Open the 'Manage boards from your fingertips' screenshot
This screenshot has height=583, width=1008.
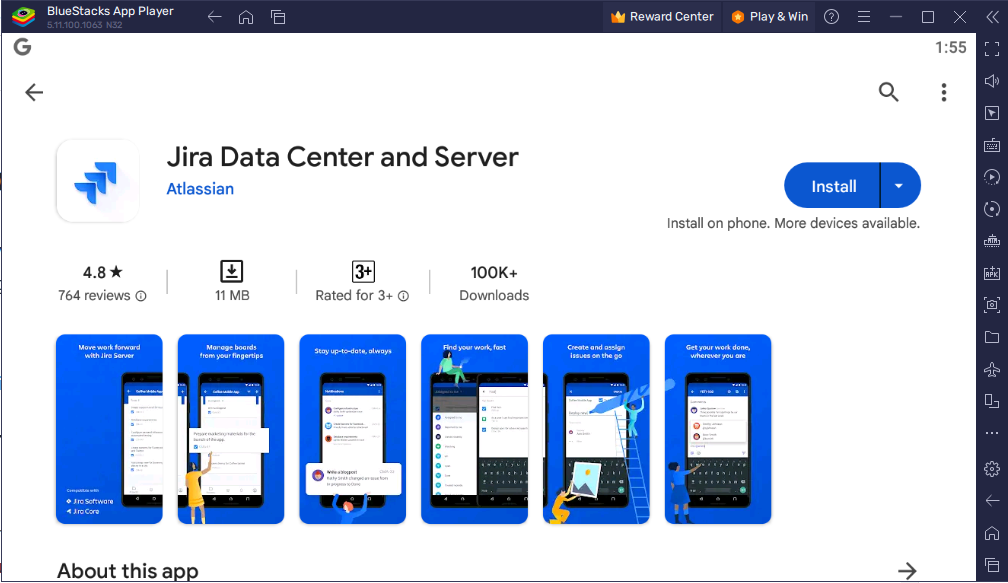[x=231, y=429]
